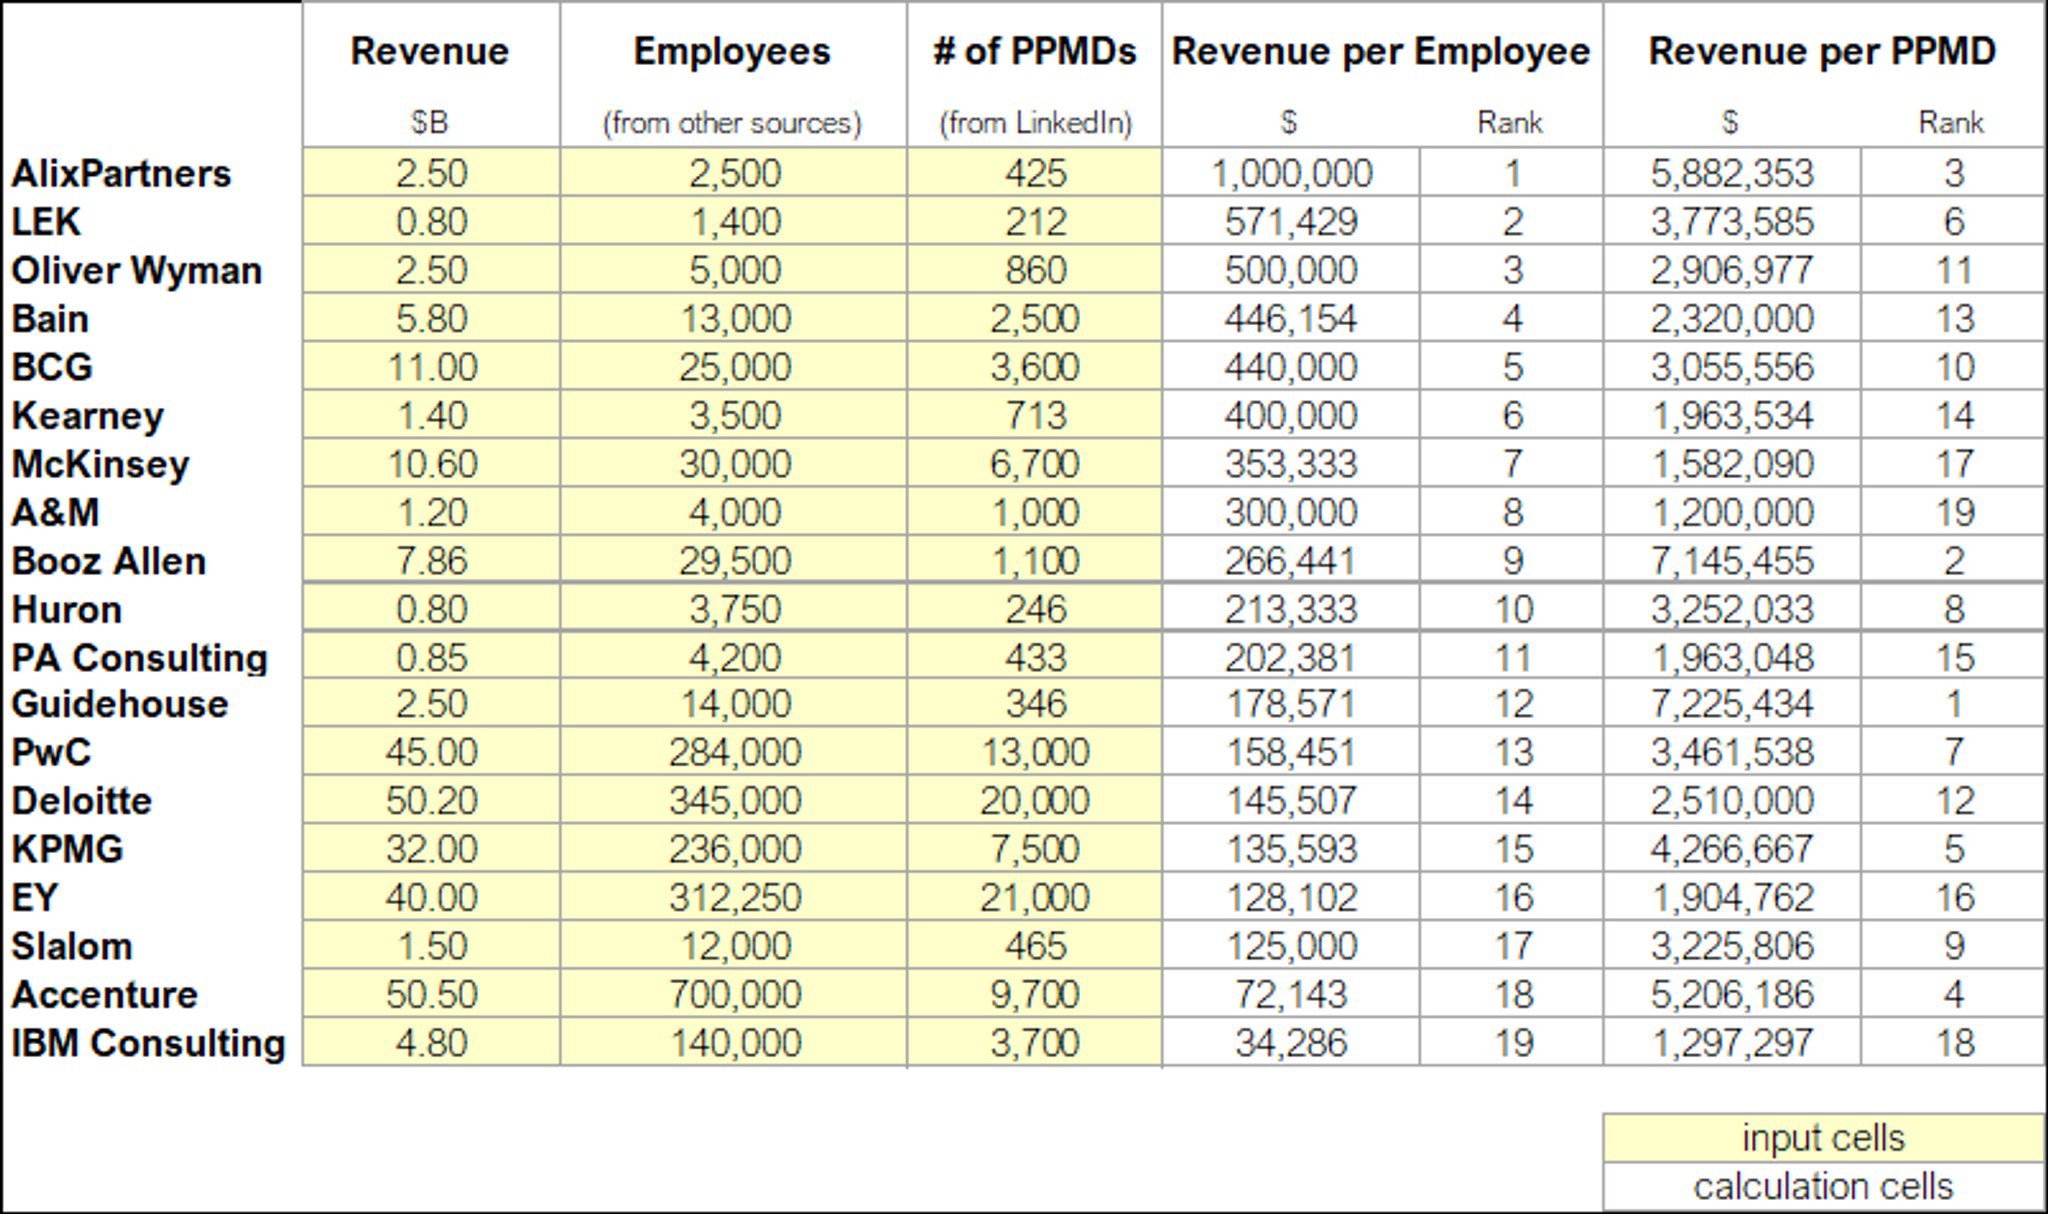The width and height of the screenshot is (2048, 1214).
Task: Select PA Consulting's PPMD count 433
Action: (1035, 657)
